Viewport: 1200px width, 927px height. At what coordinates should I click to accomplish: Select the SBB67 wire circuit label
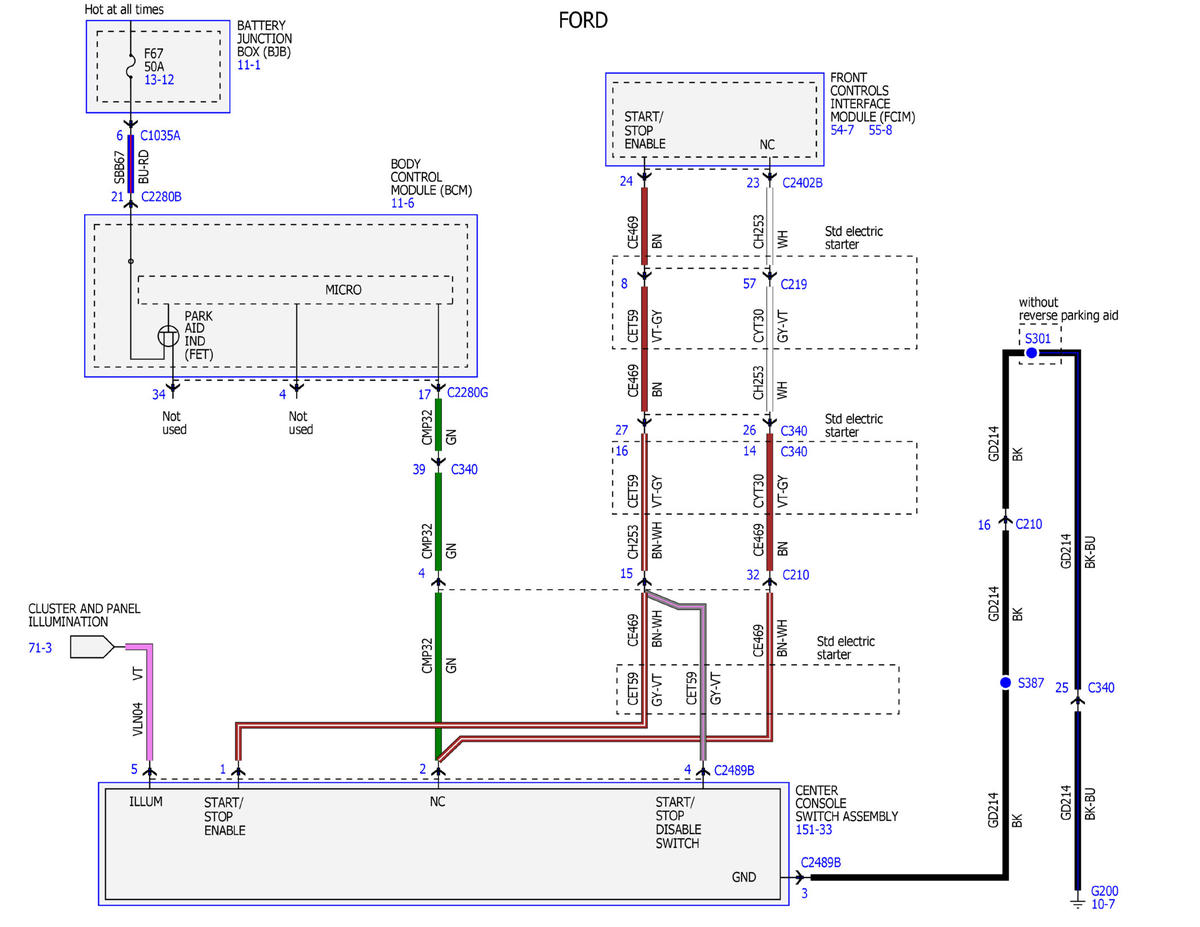click(118, 166)
